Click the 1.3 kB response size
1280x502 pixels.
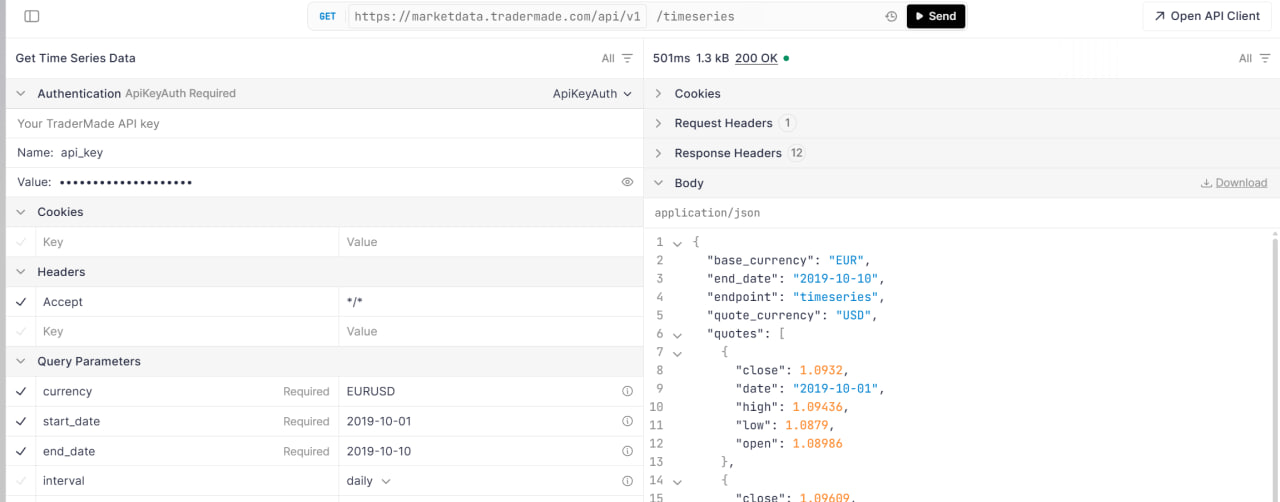pyautogui.click(x=712, y=58)
